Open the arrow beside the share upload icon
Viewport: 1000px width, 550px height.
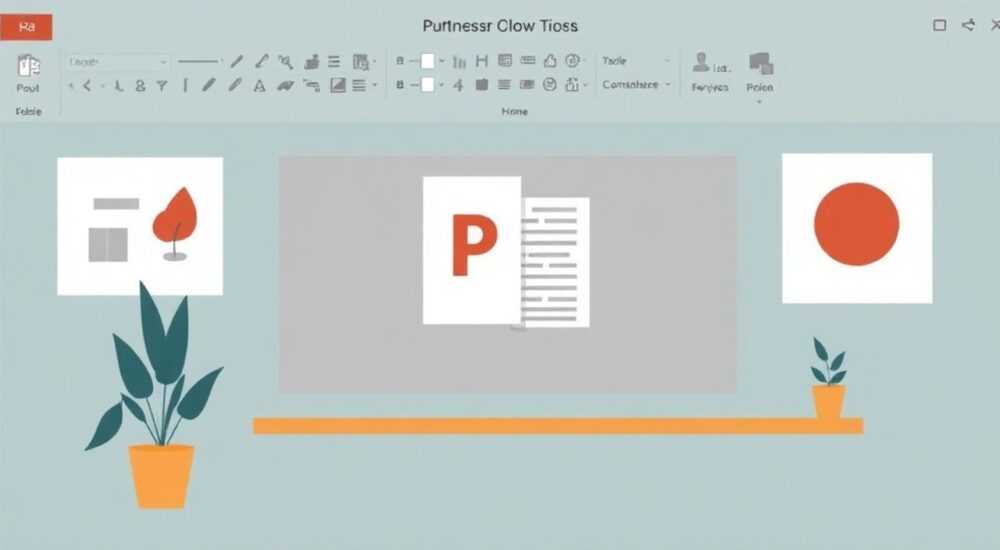(584, 85)
